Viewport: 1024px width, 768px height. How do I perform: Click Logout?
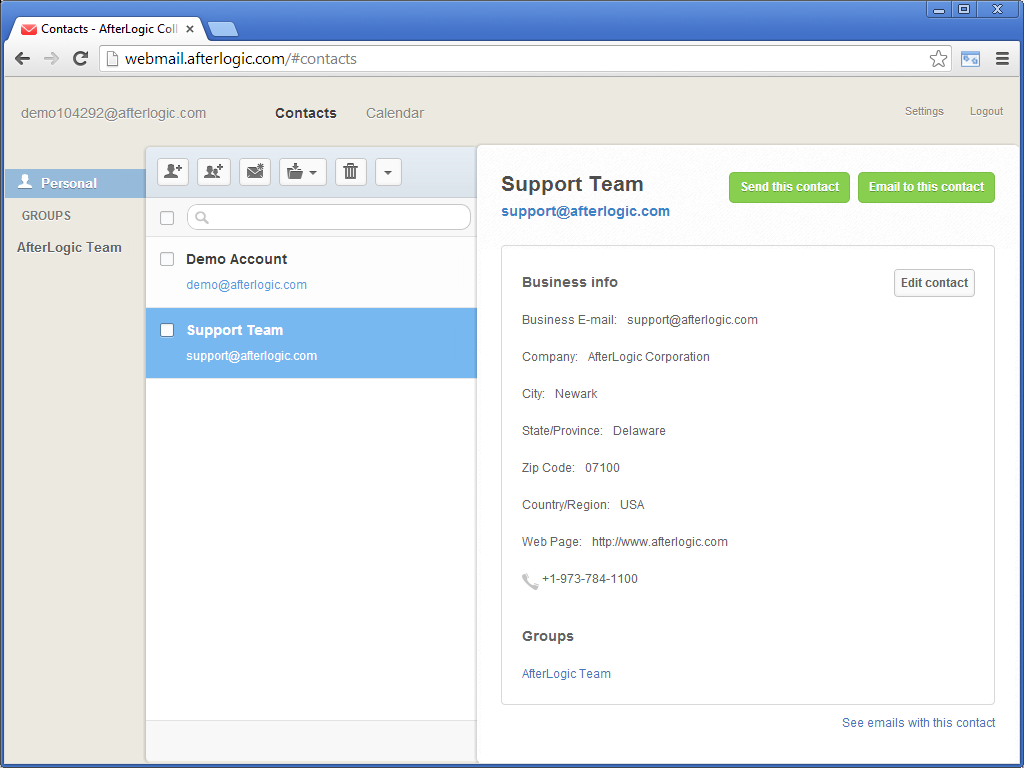pyautogui.click(x=986, y=111)
